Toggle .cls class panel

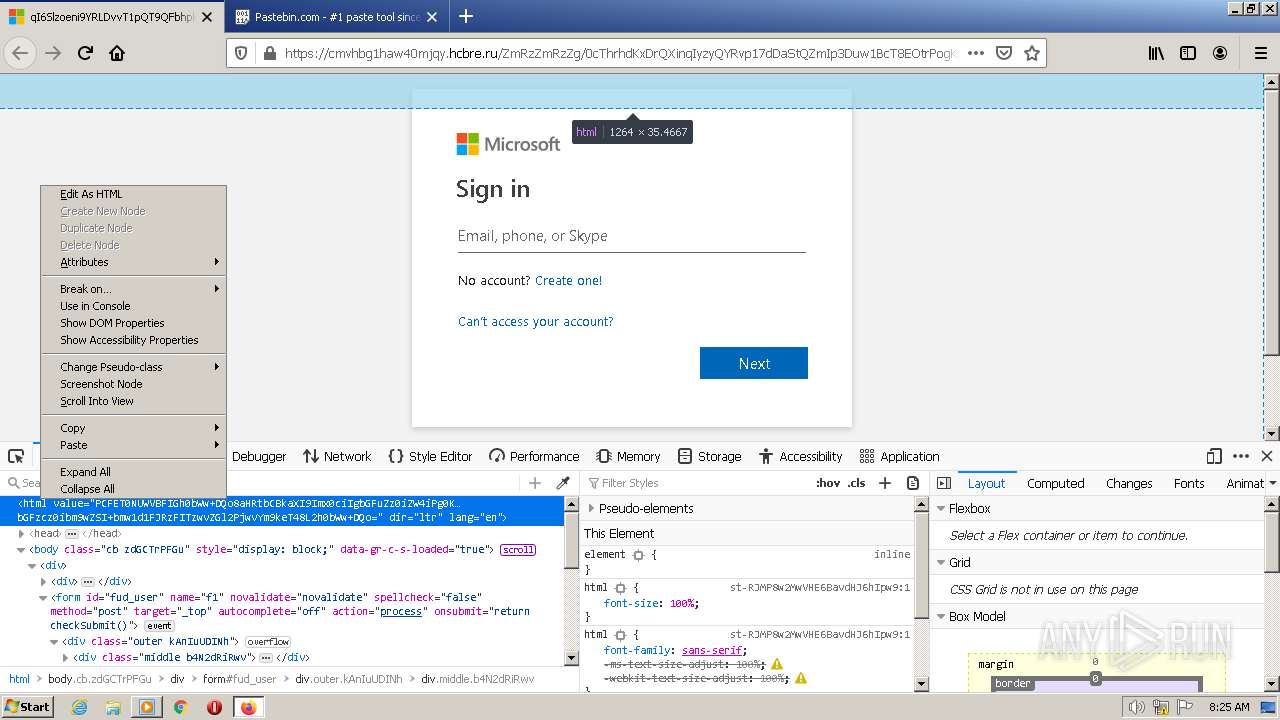click(x=857, y=483)
